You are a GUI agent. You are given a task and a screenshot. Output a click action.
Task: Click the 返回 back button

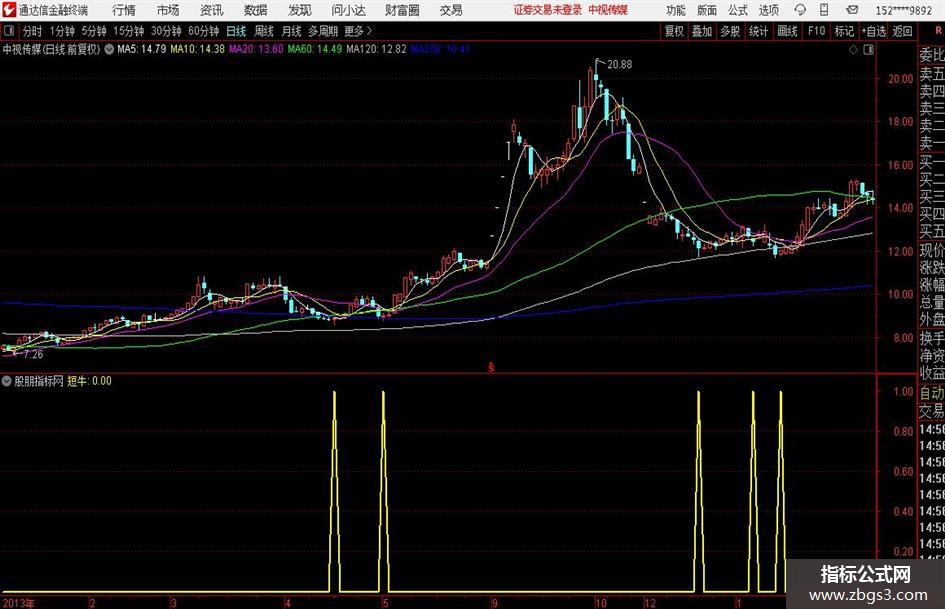[x=902, y=31]
